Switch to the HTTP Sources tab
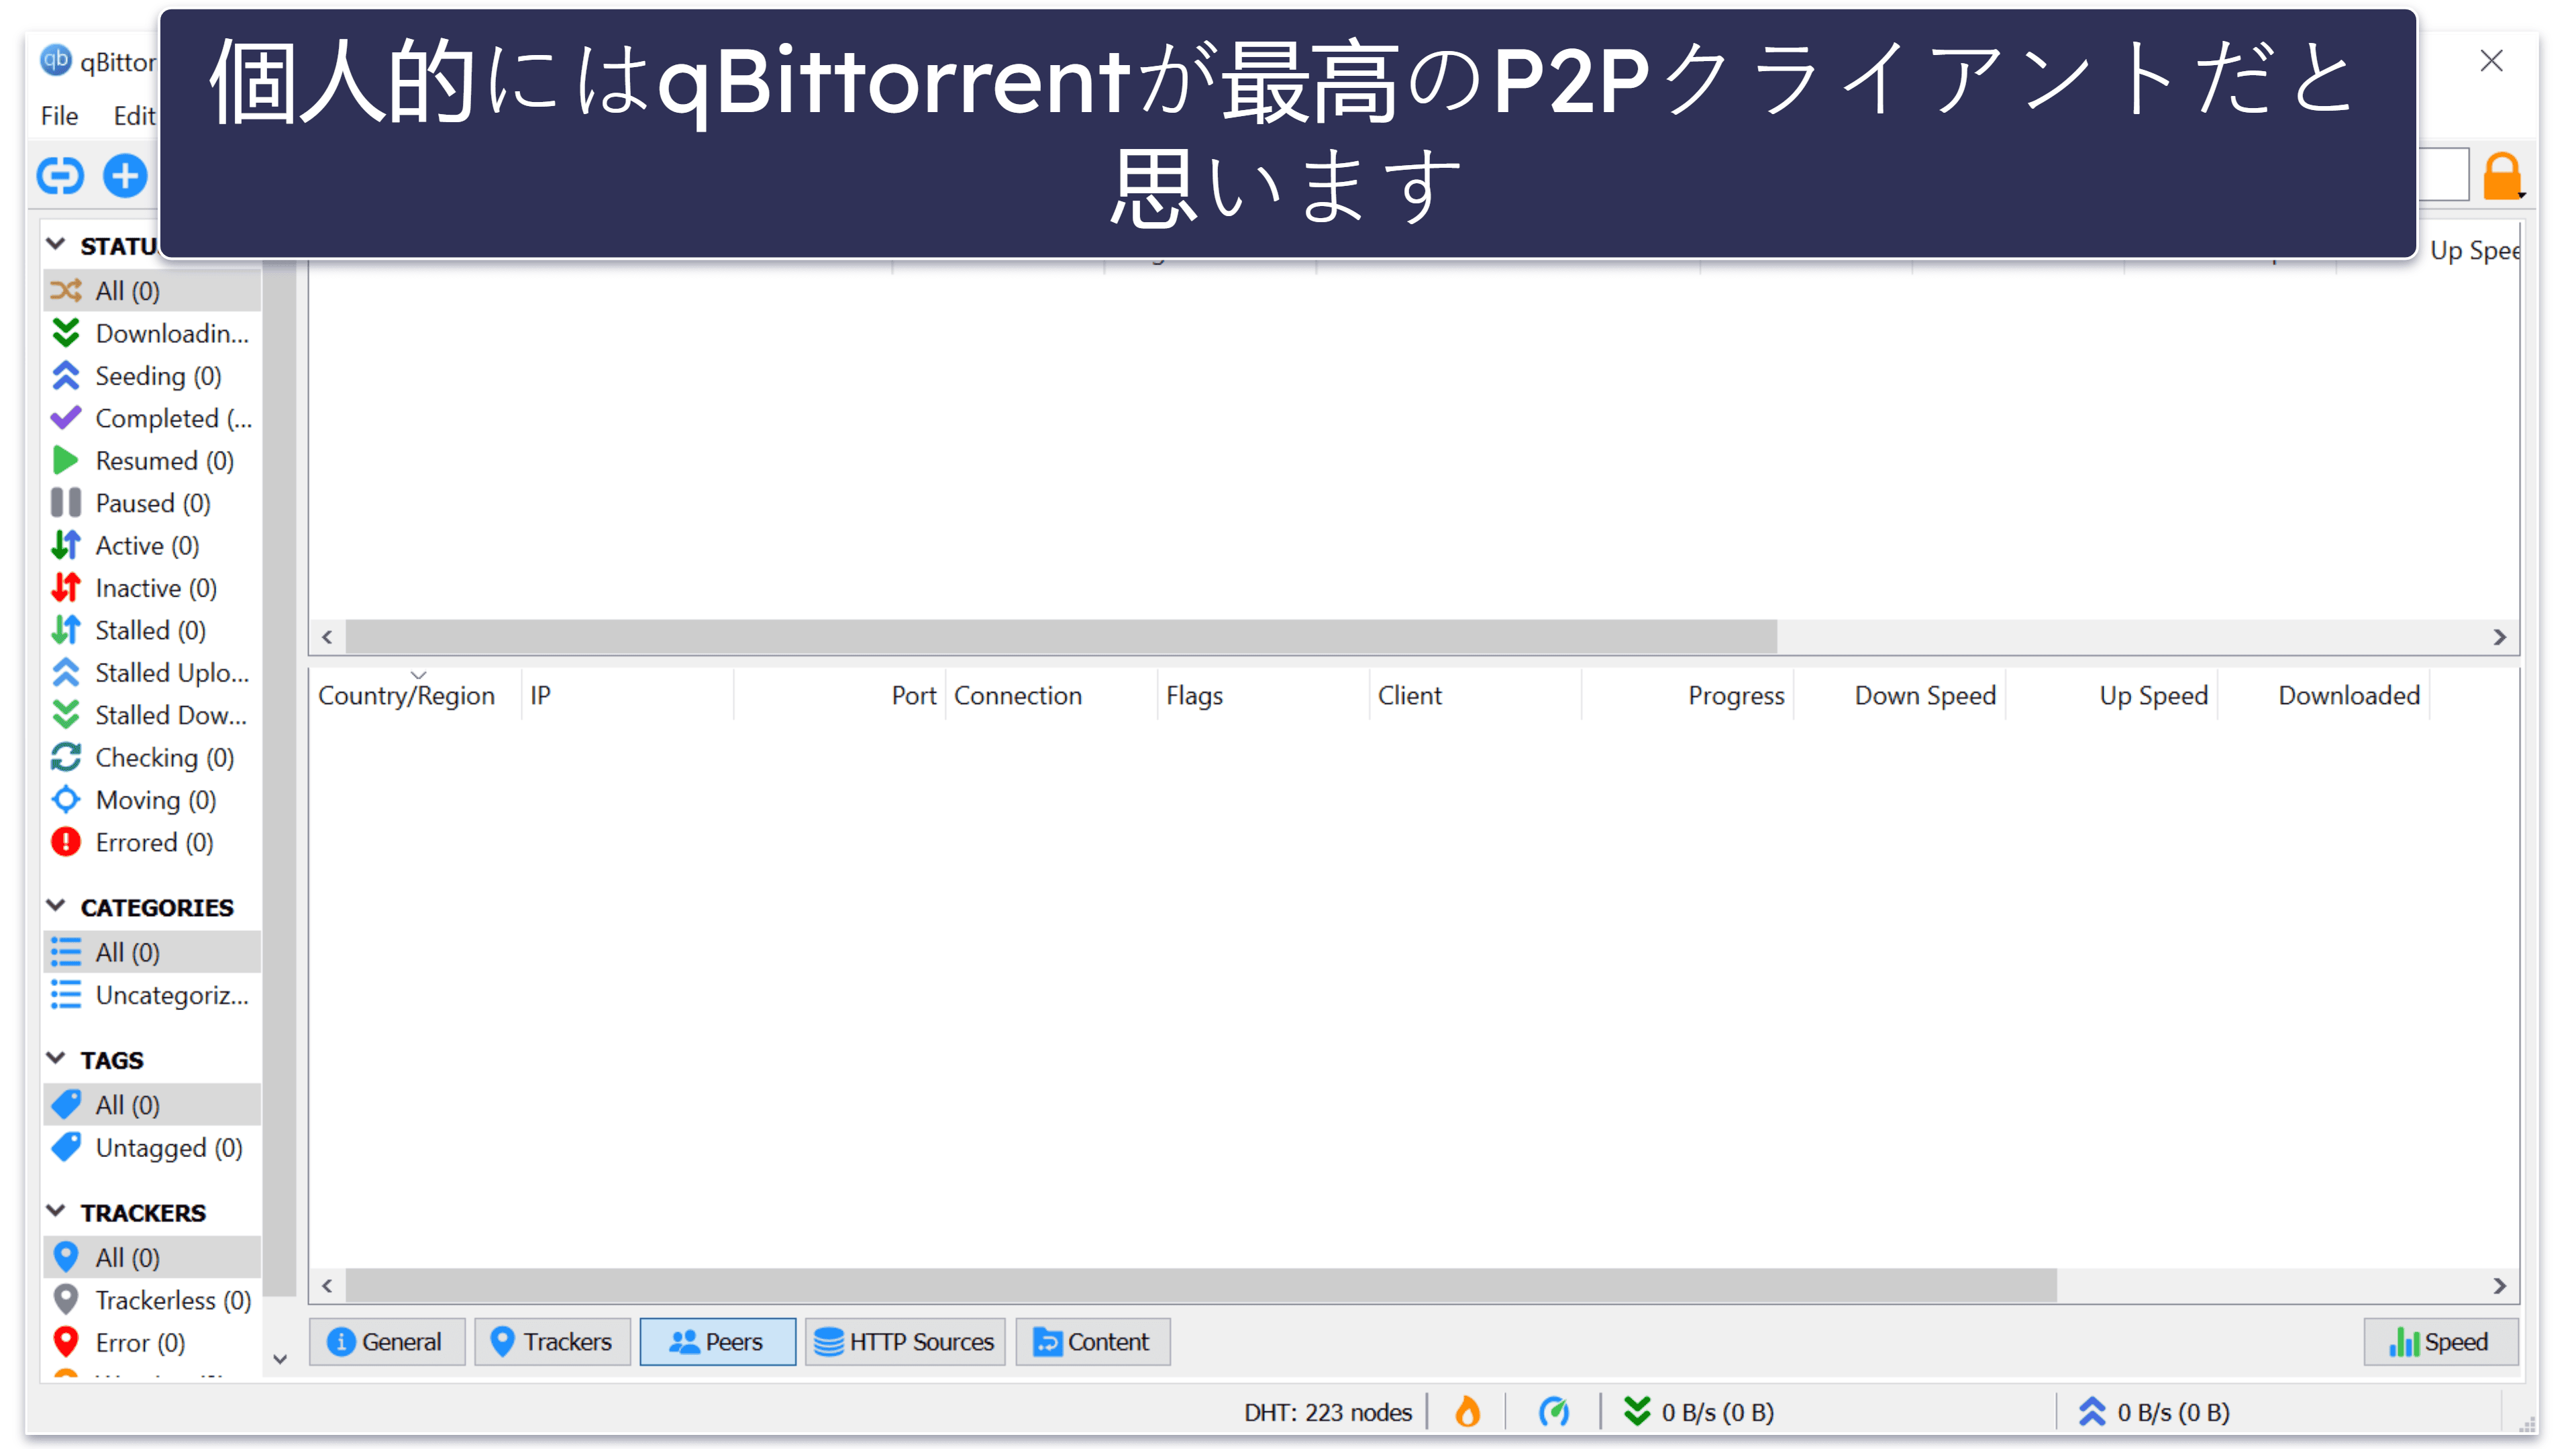This screenshot has height=1449, width=2576. pos(905,1342)
